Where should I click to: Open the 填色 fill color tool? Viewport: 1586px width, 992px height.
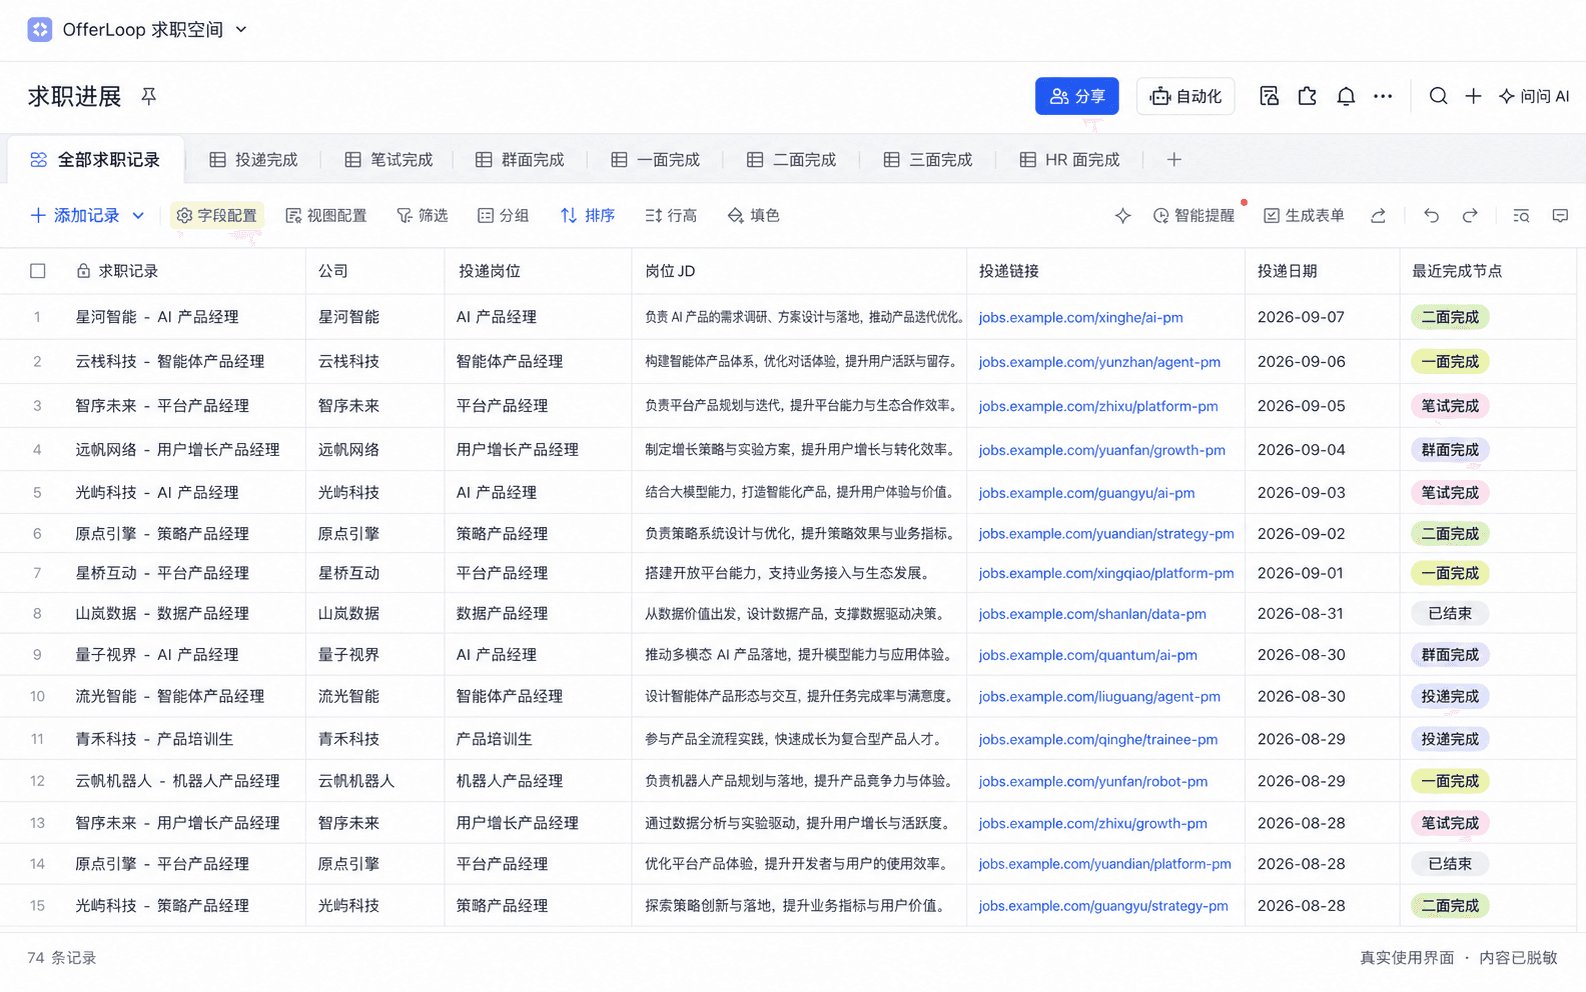click(x=754, y=215)
